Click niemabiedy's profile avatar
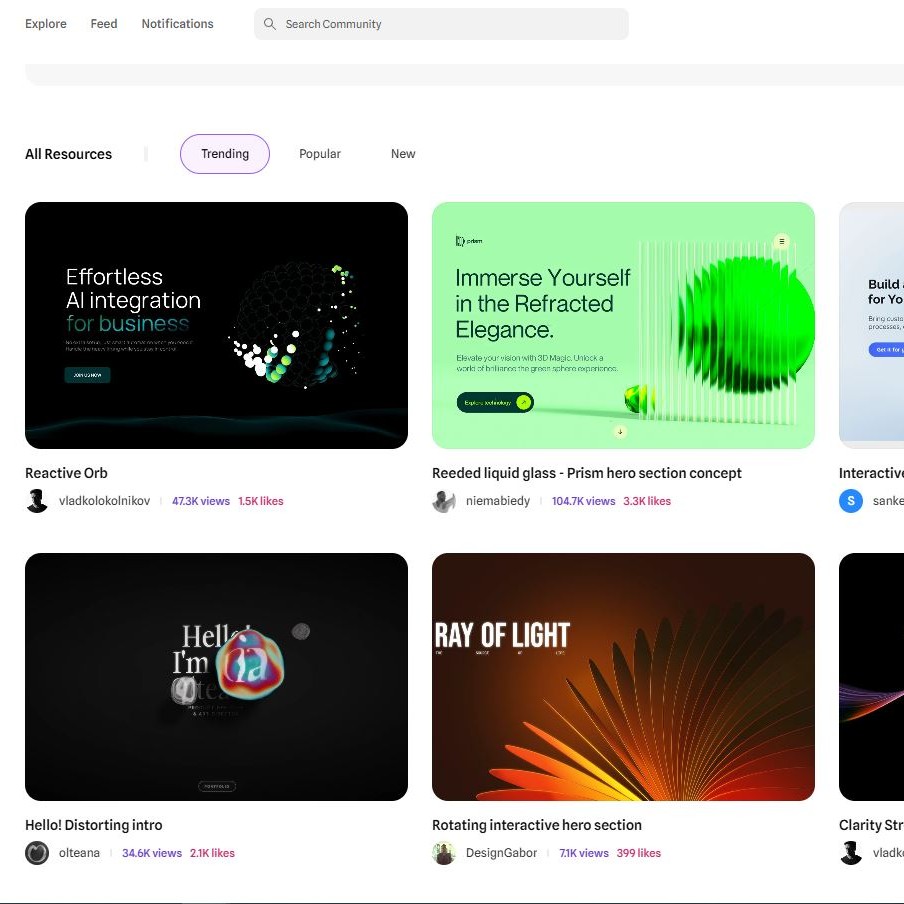 [x=444, y=501]
